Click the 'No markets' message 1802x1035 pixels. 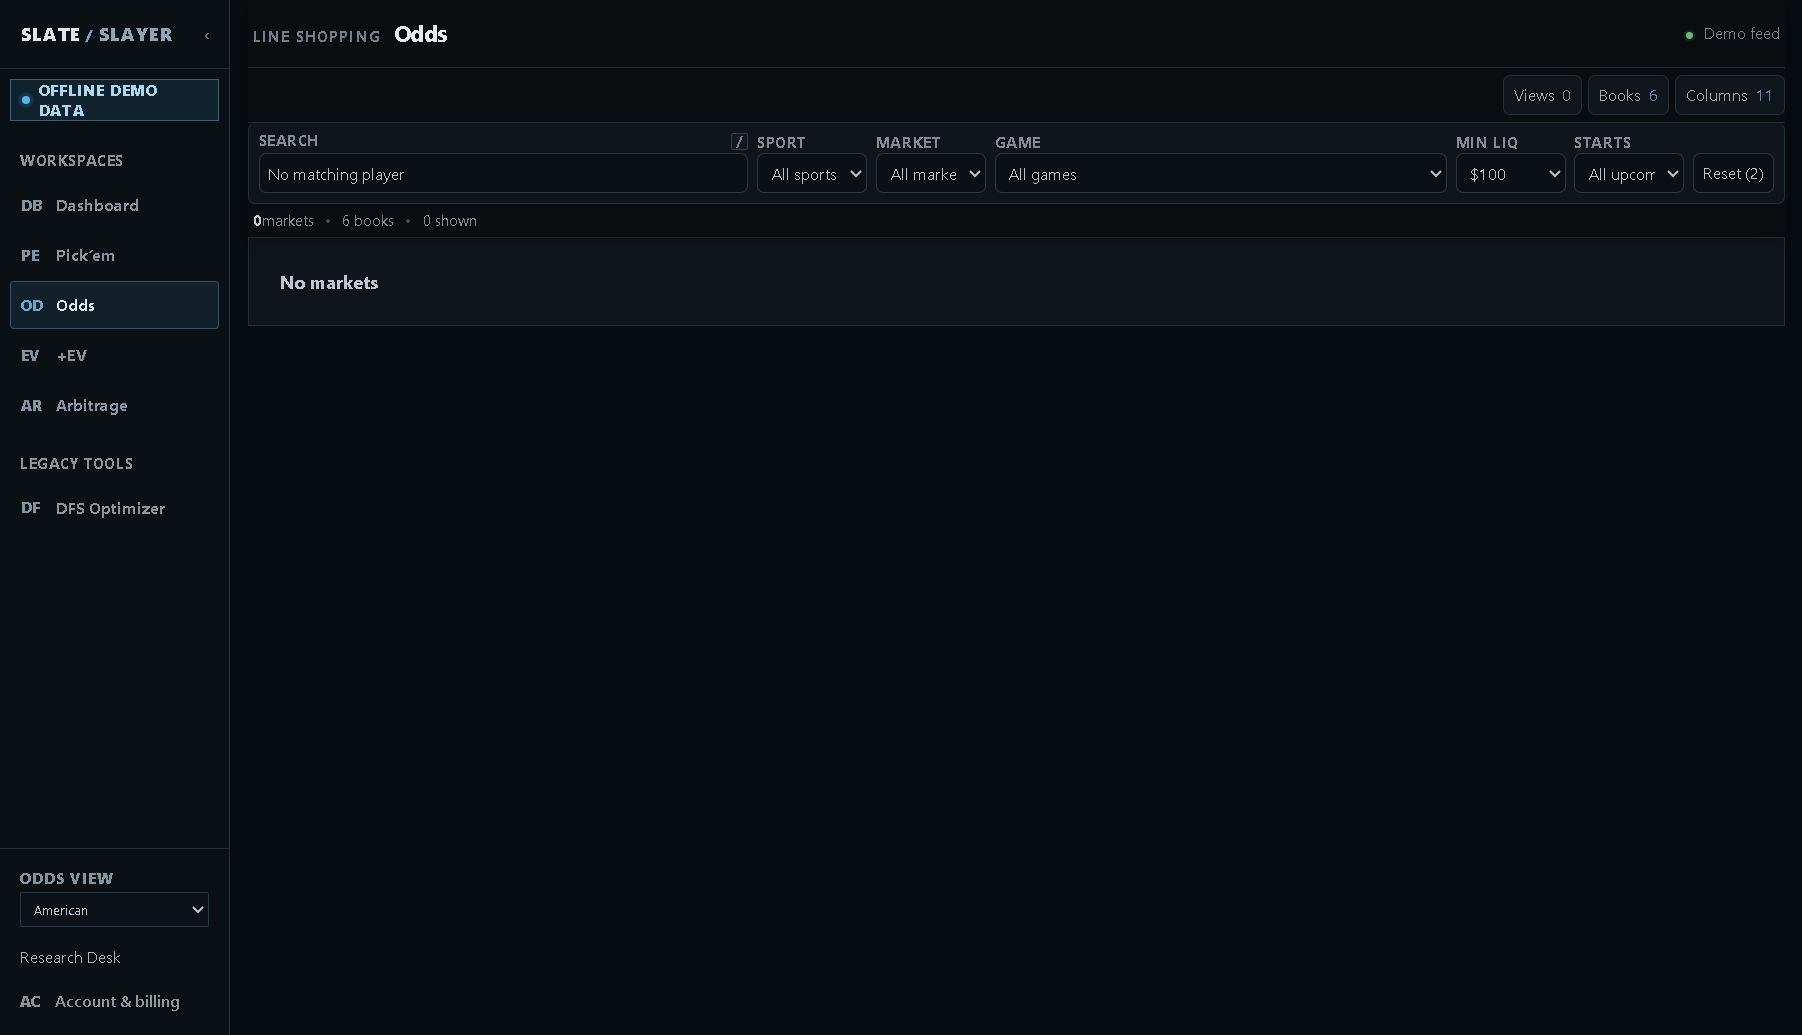click(x=329, y=283)
